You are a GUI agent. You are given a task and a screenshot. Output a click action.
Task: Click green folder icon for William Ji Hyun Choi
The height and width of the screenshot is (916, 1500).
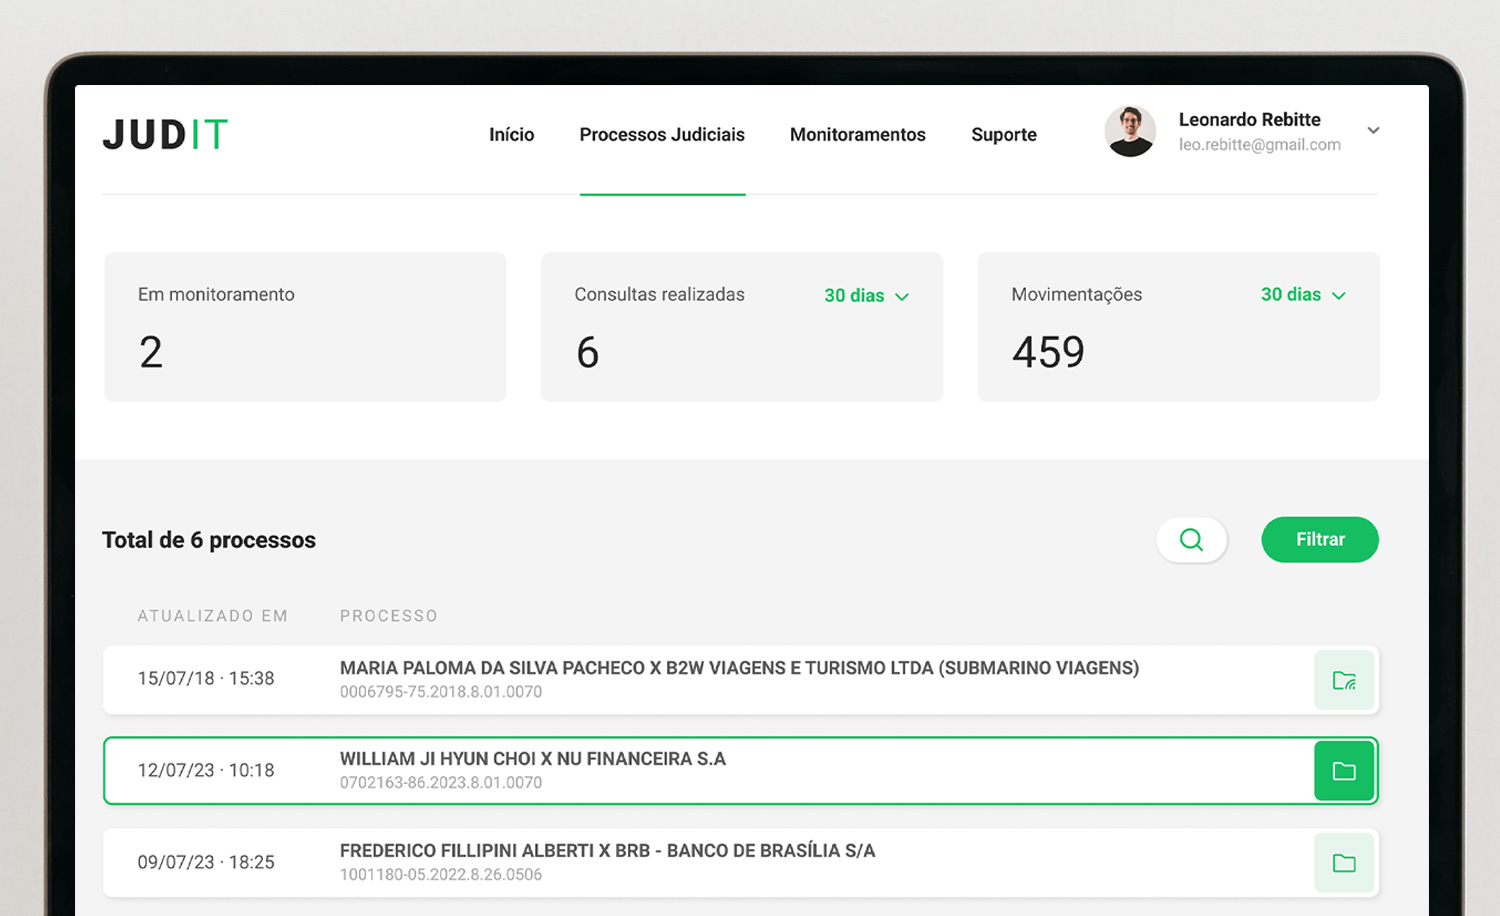click(x=1344, y=771)
